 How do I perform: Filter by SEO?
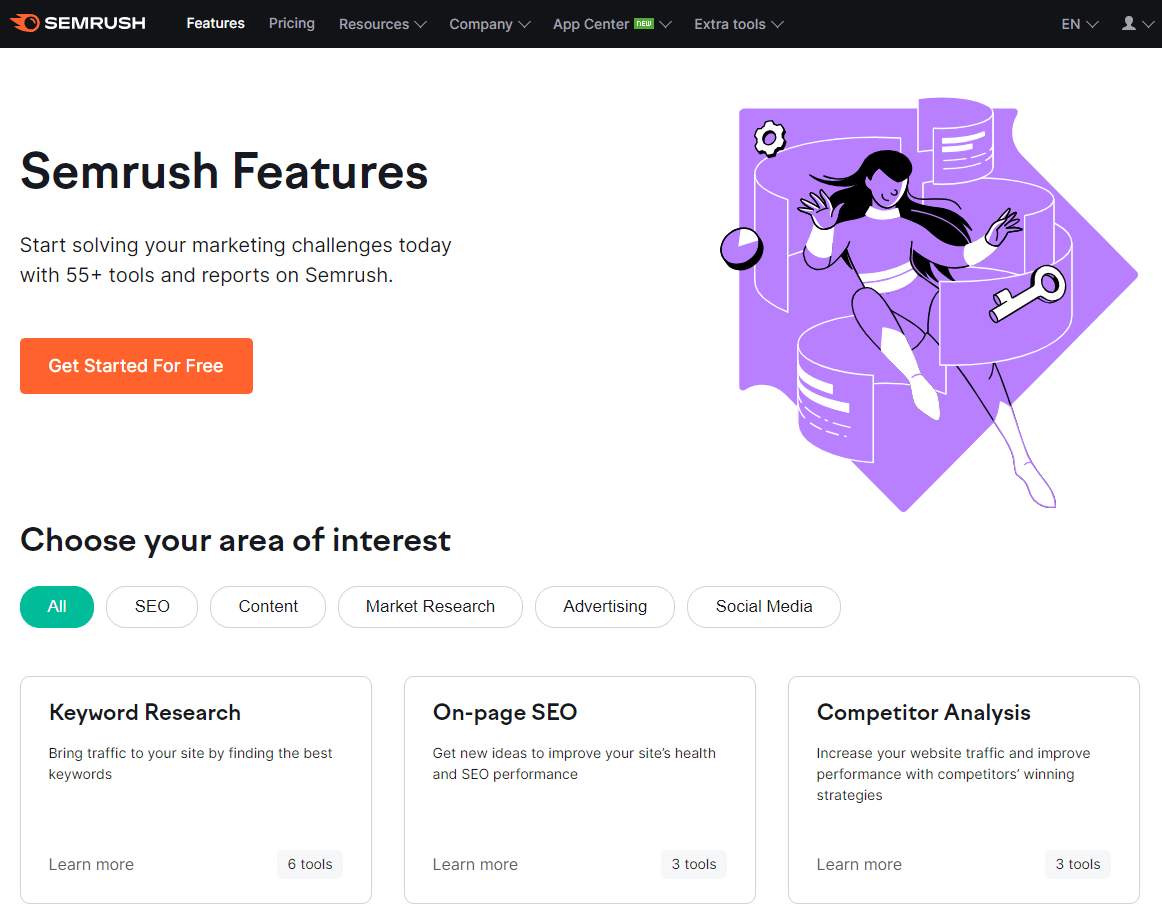tap(152, 606)
